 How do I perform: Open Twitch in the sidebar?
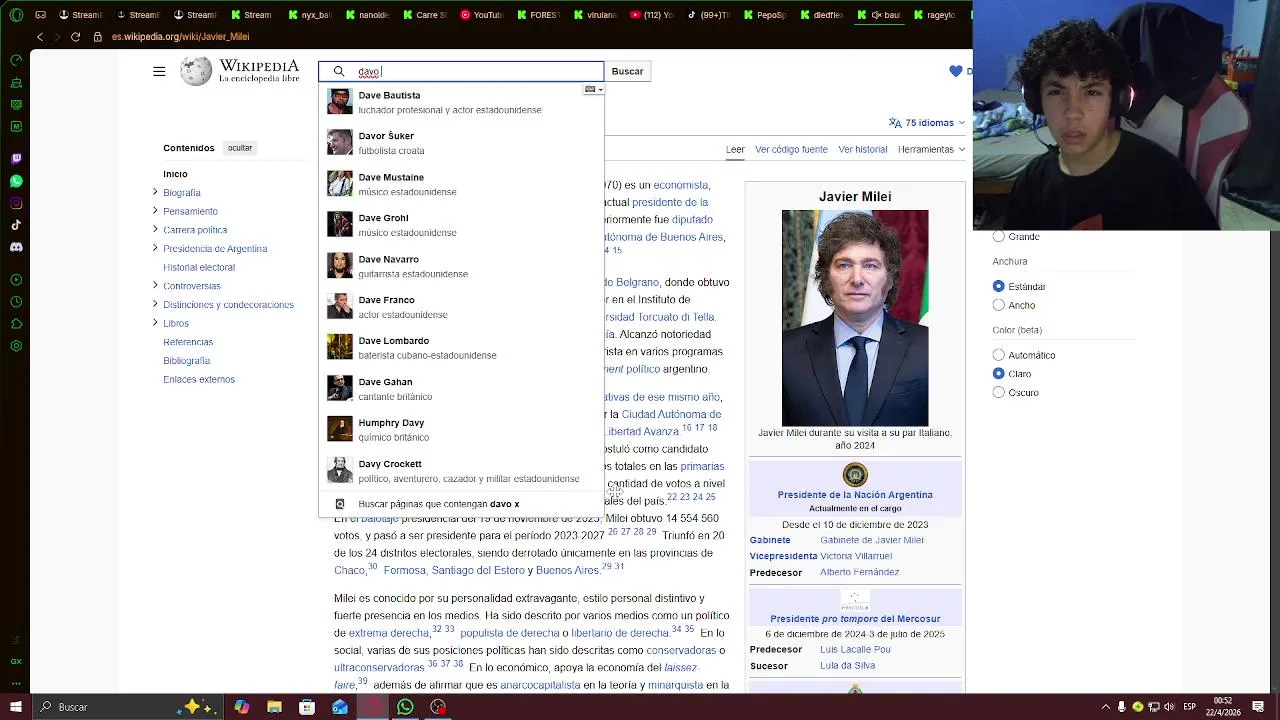(16, 159)
